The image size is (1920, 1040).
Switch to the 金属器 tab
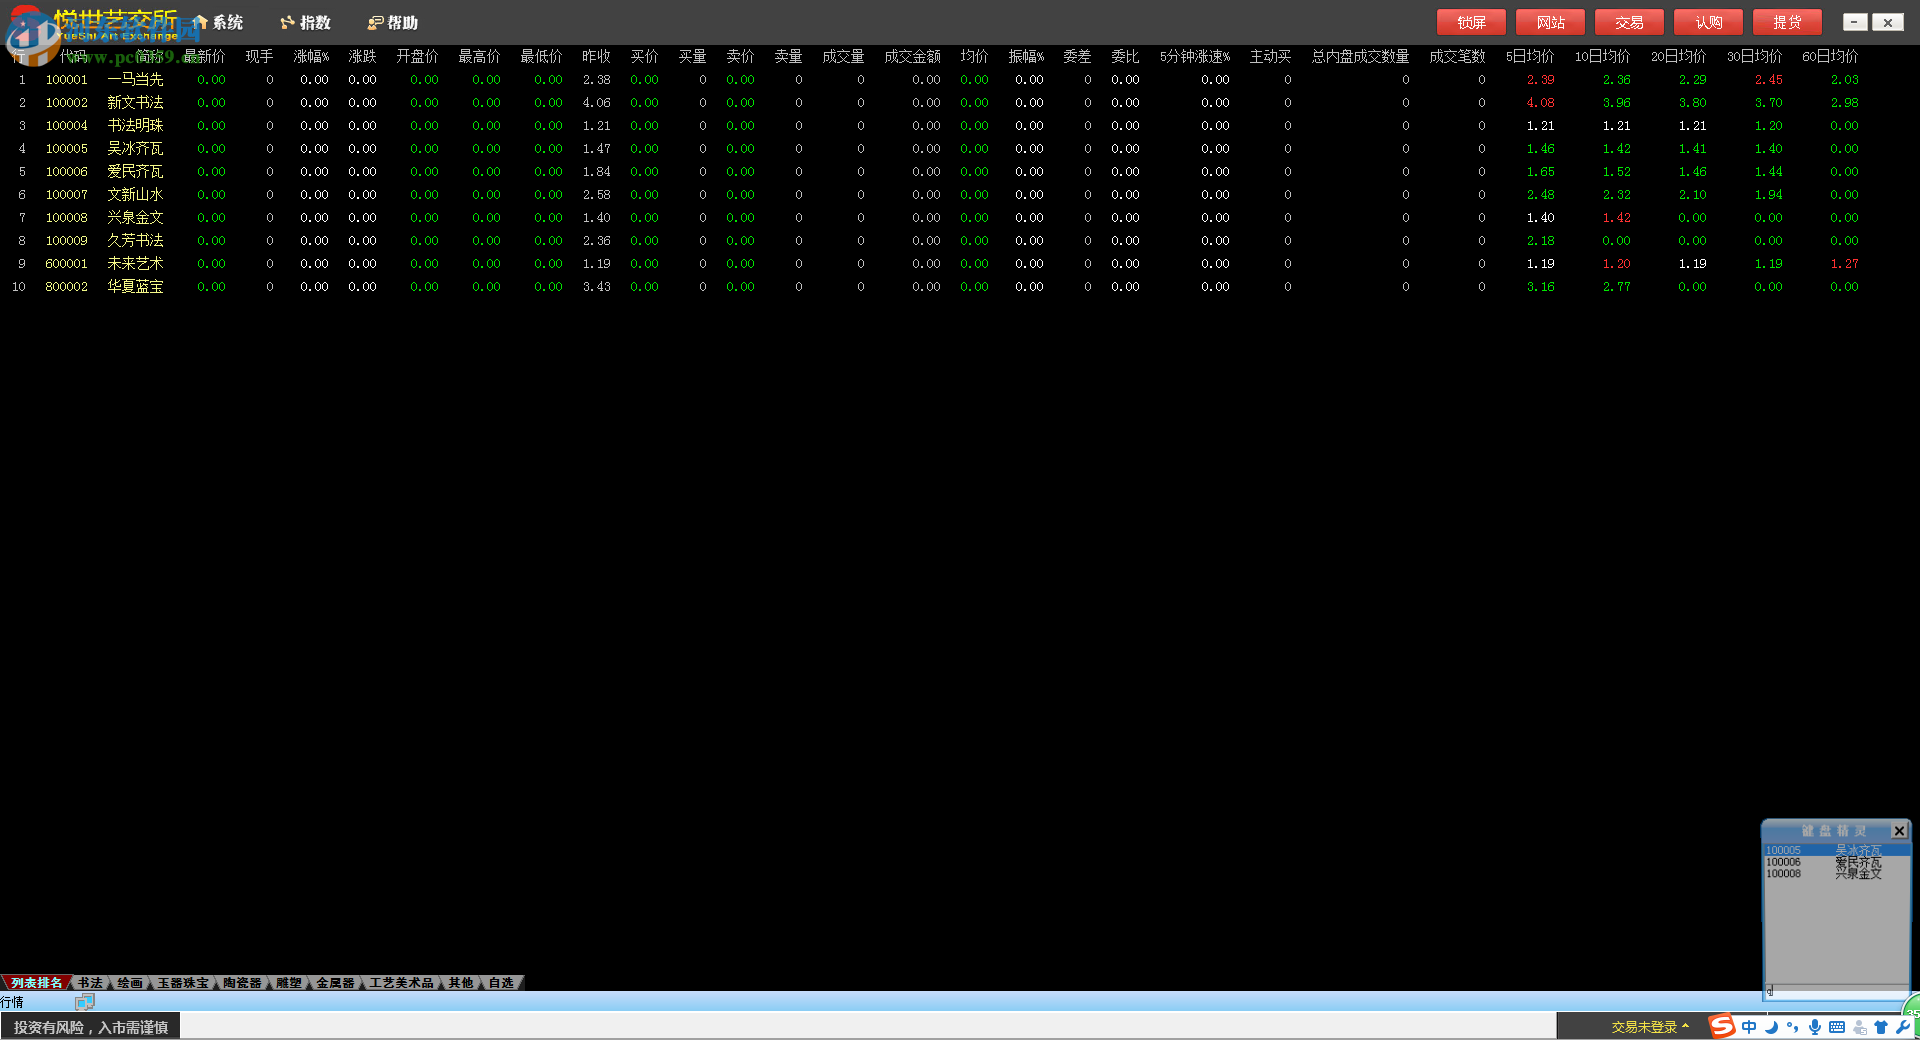coord(335,983)
